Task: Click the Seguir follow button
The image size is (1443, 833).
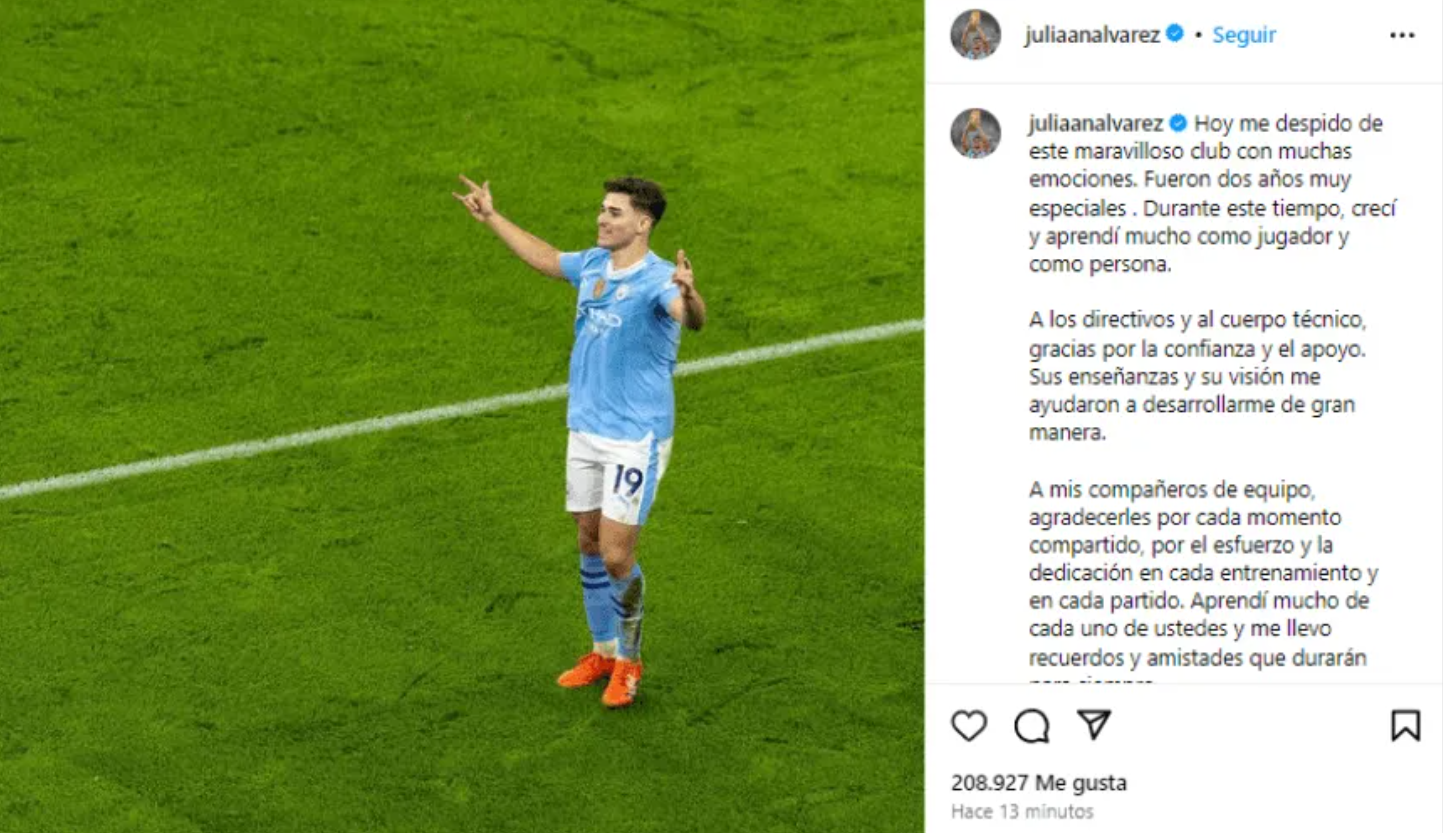Action: [1244, 35]
